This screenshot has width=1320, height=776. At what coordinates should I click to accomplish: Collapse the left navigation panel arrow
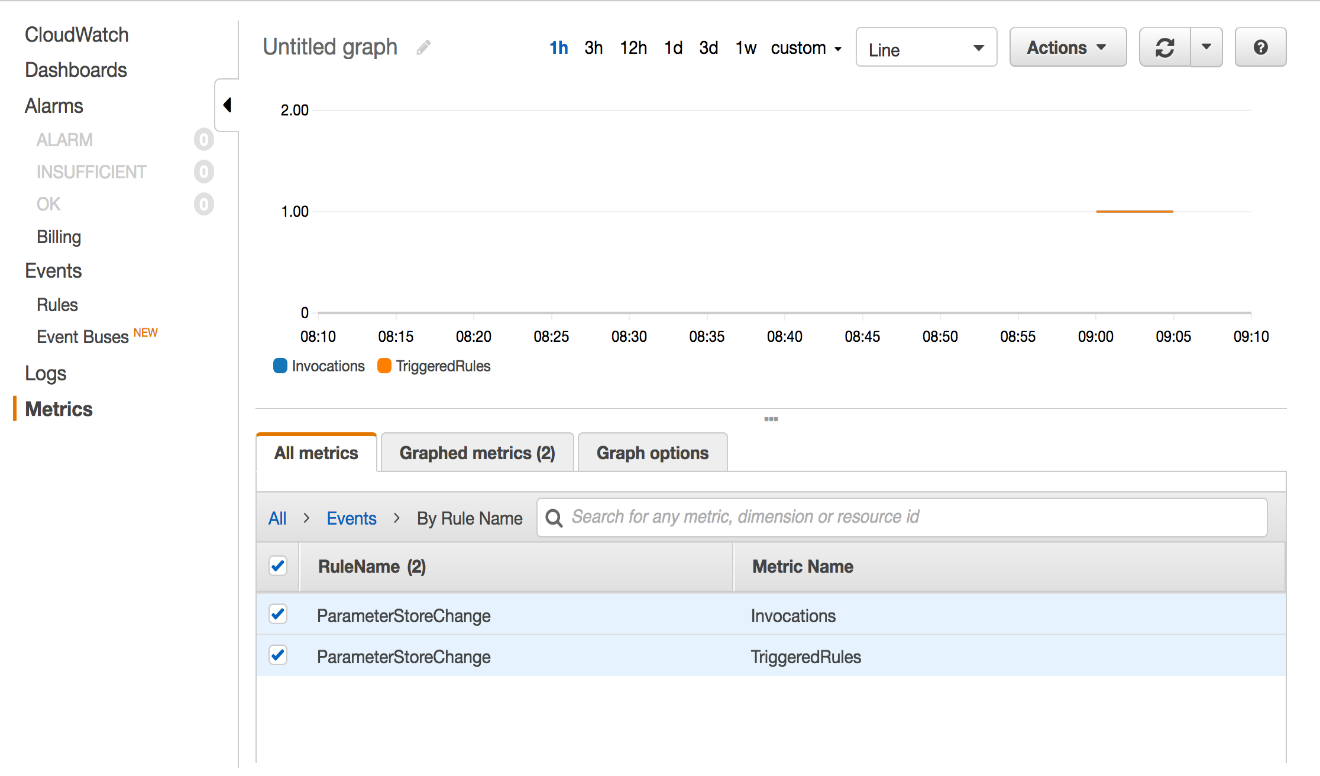point(227,105)
